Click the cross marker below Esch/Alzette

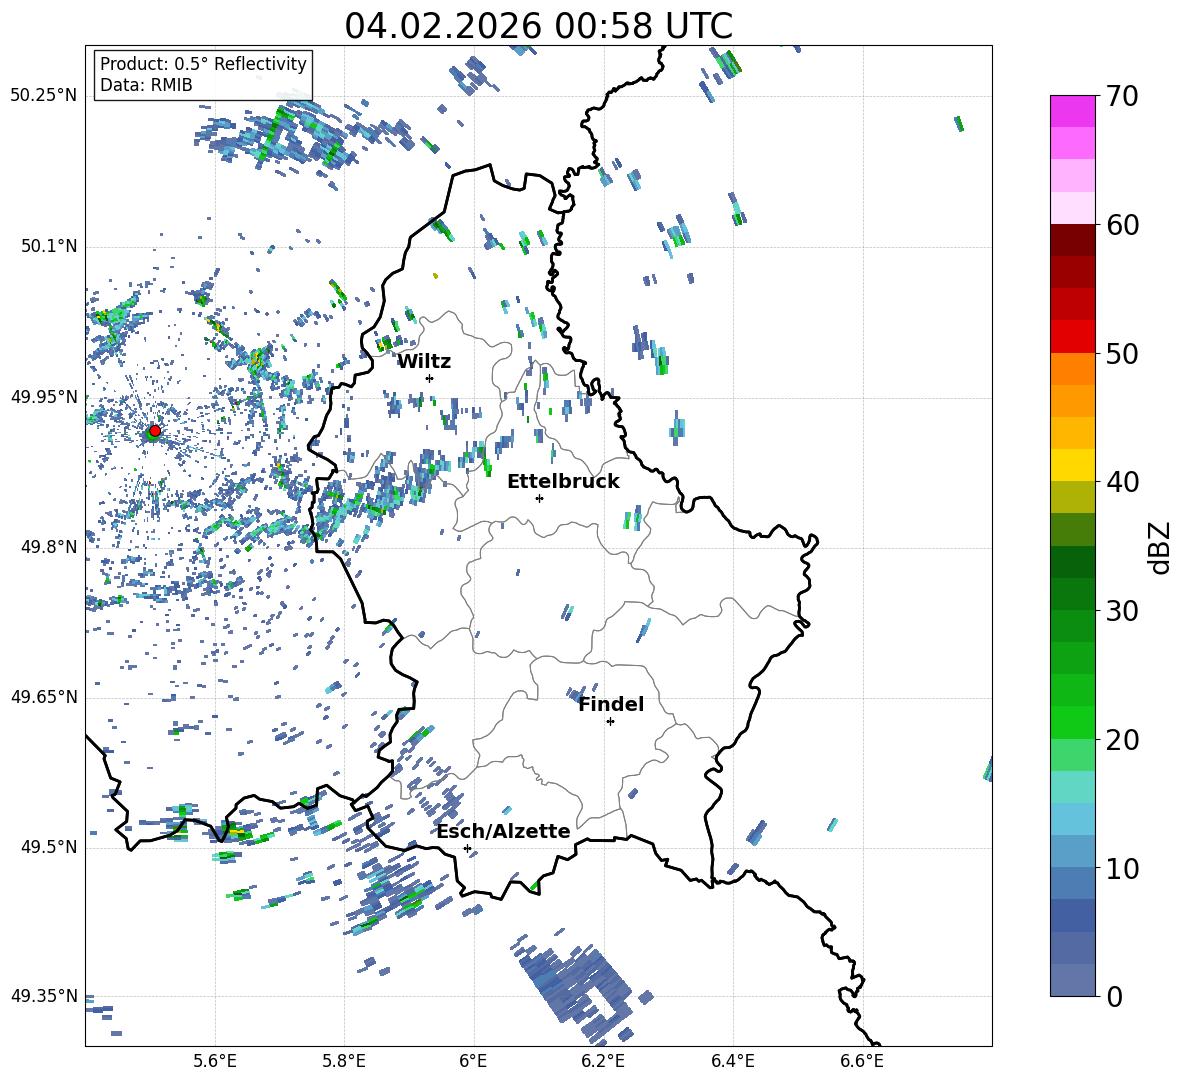[x=467, y=848]
